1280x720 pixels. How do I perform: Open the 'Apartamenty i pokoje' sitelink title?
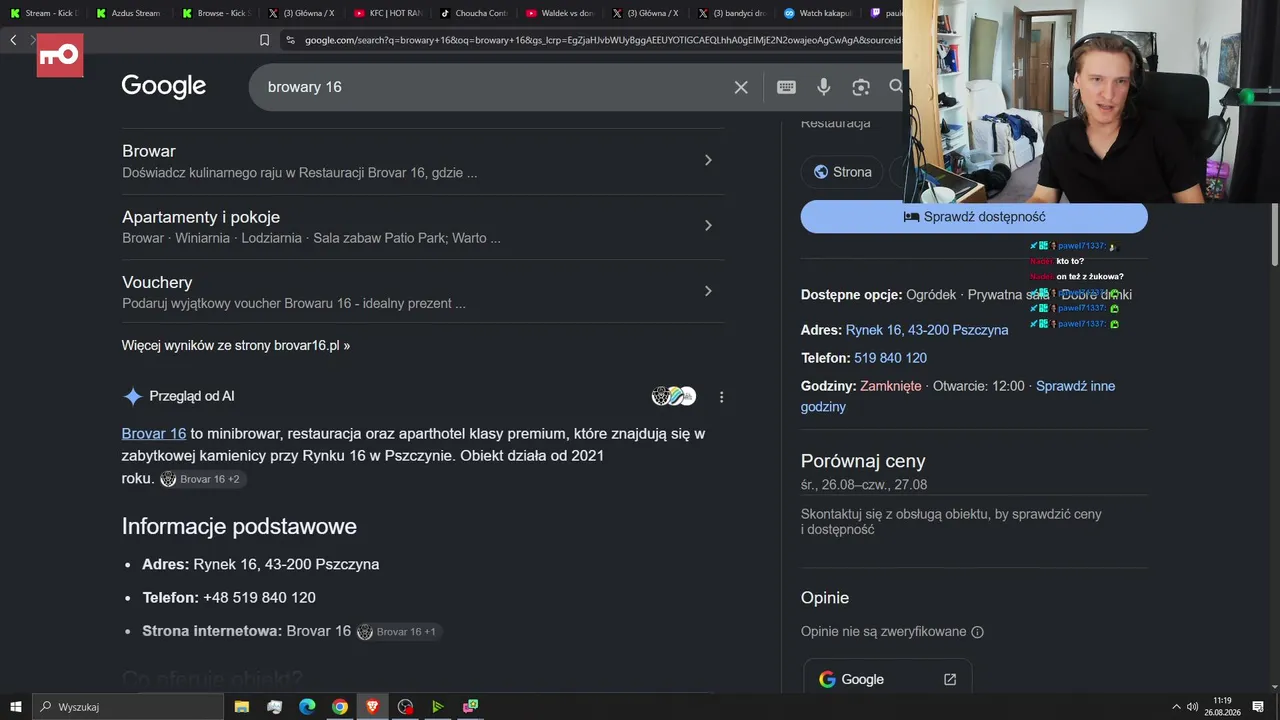pyautogui.click(x=201, y=217)
